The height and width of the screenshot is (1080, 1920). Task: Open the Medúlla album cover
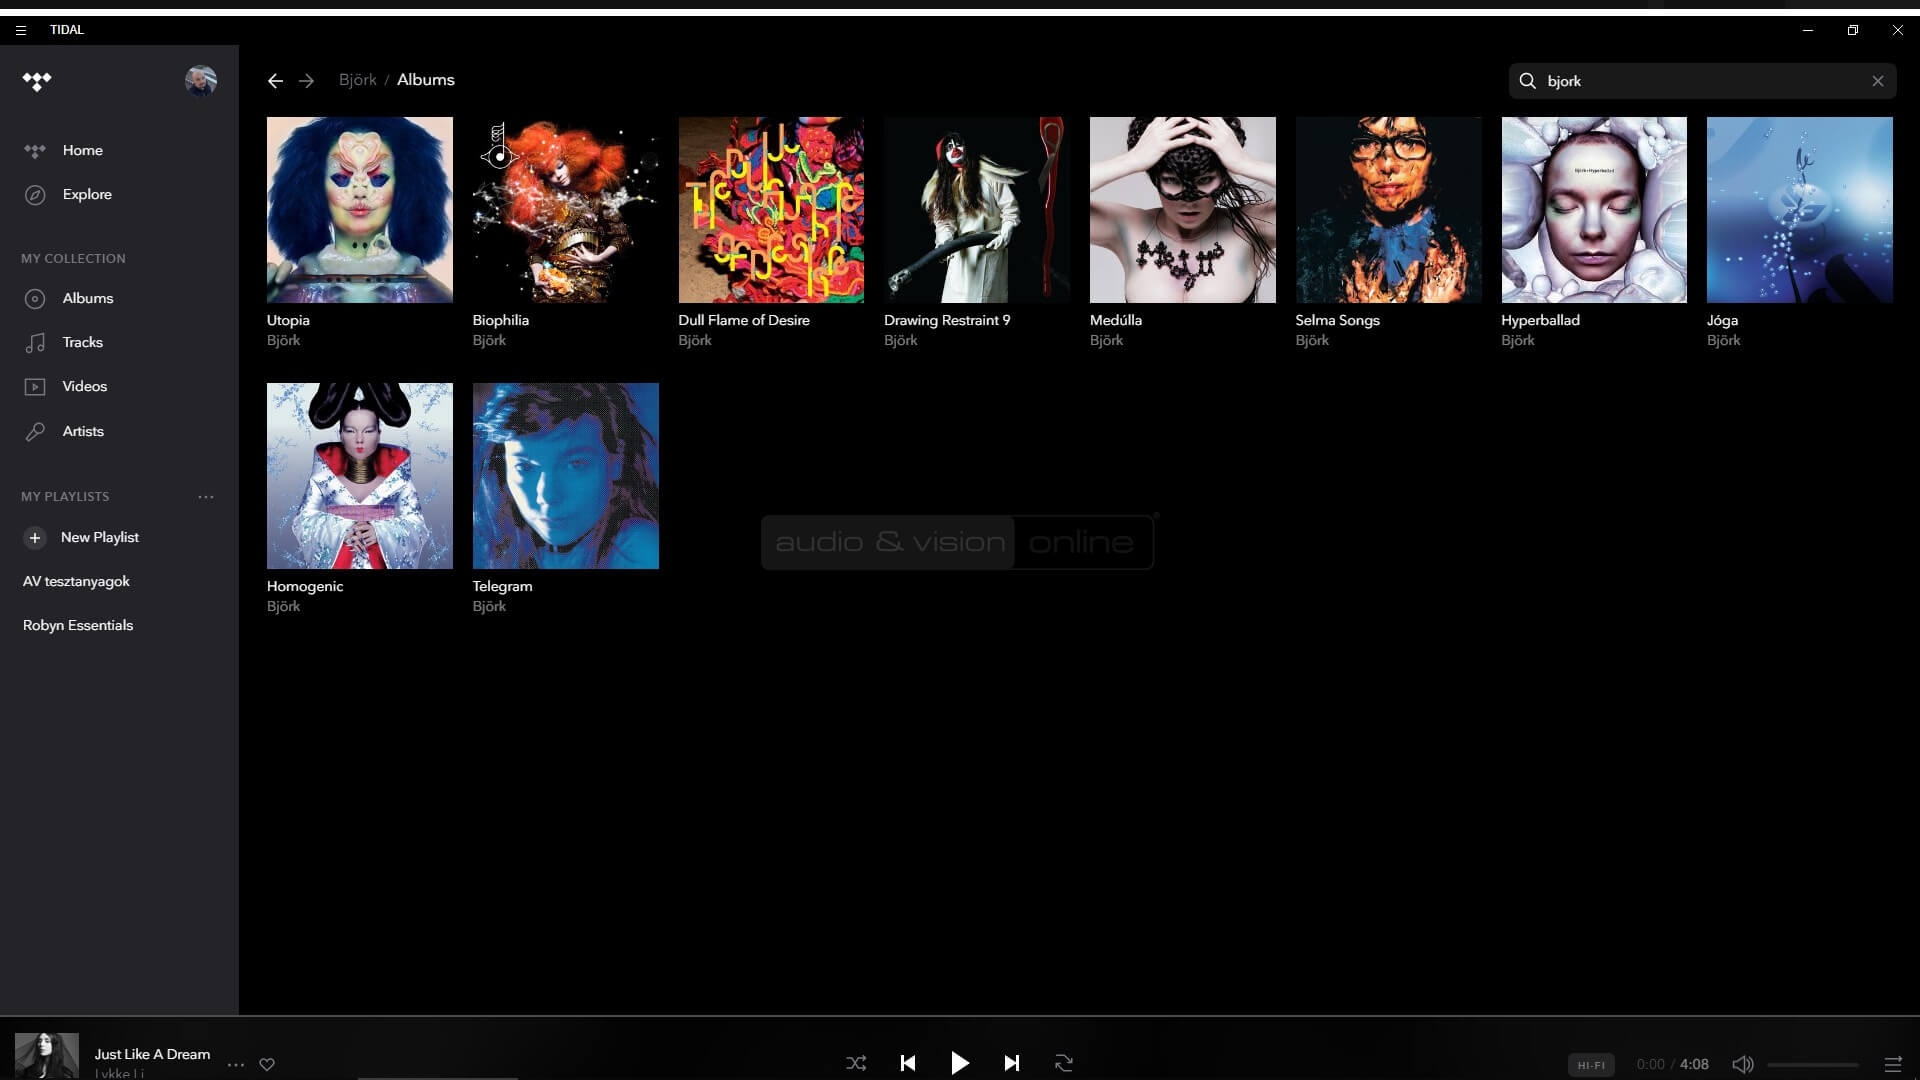click(x=1182, y=210)
